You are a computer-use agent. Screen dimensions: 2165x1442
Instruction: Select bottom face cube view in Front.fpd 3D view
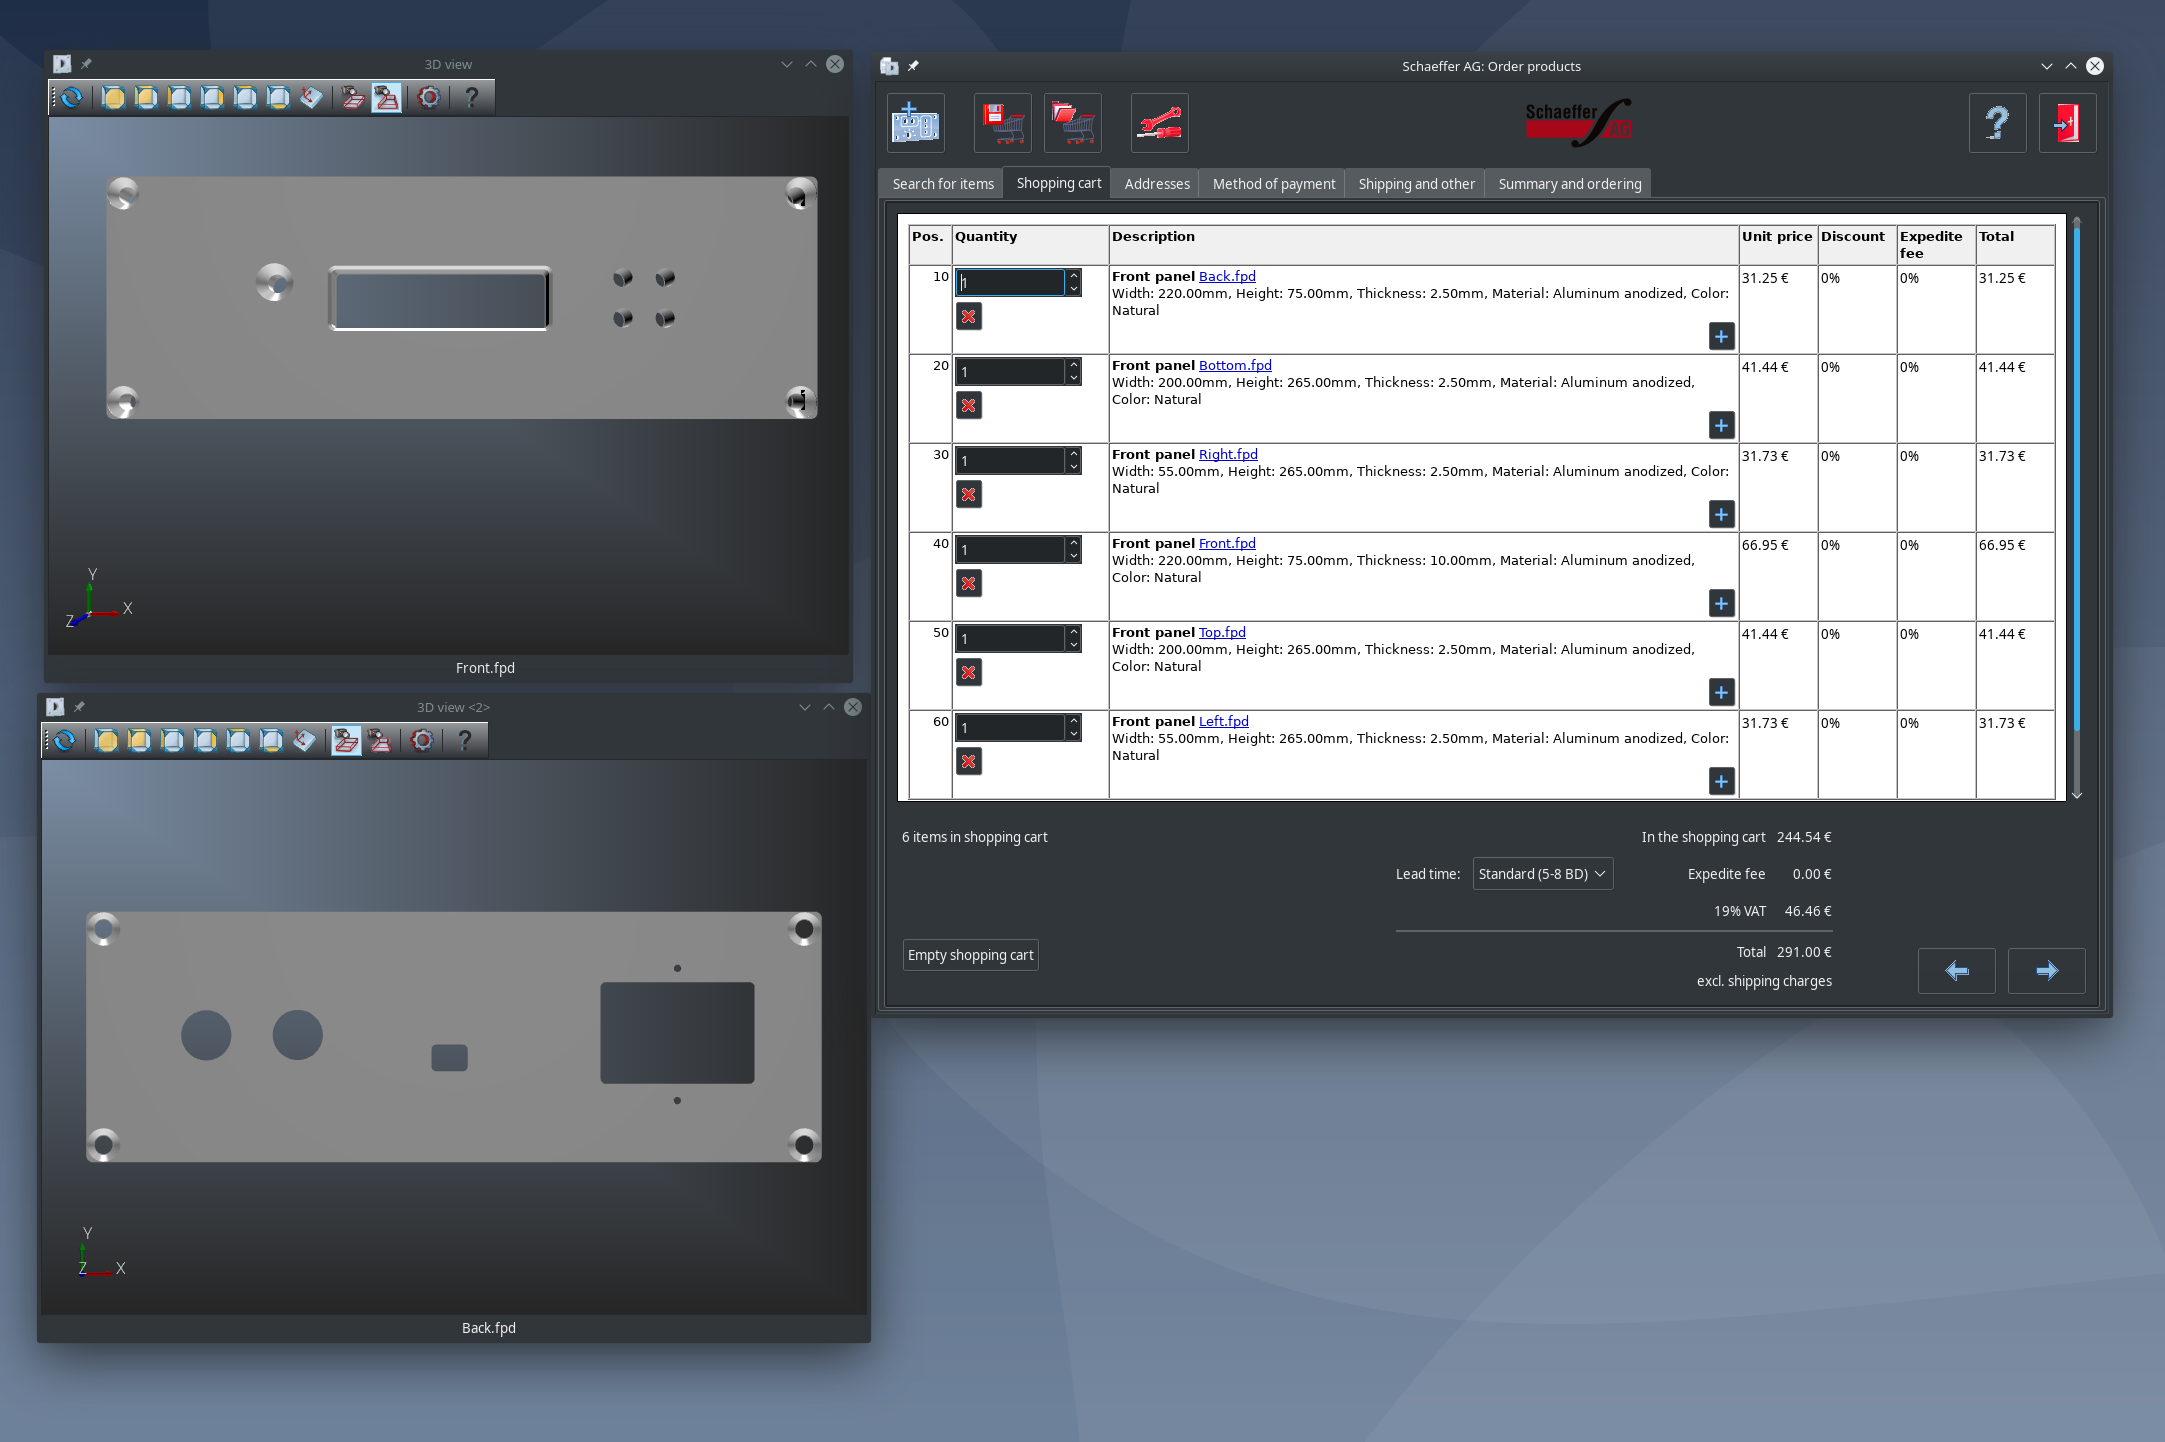click(x=278, y=97)
